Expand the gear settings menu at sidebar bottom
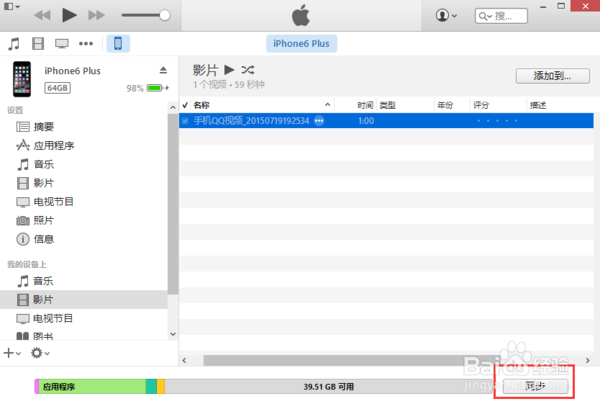This screenshot has width=600, height=404. [x=40, y=352]
